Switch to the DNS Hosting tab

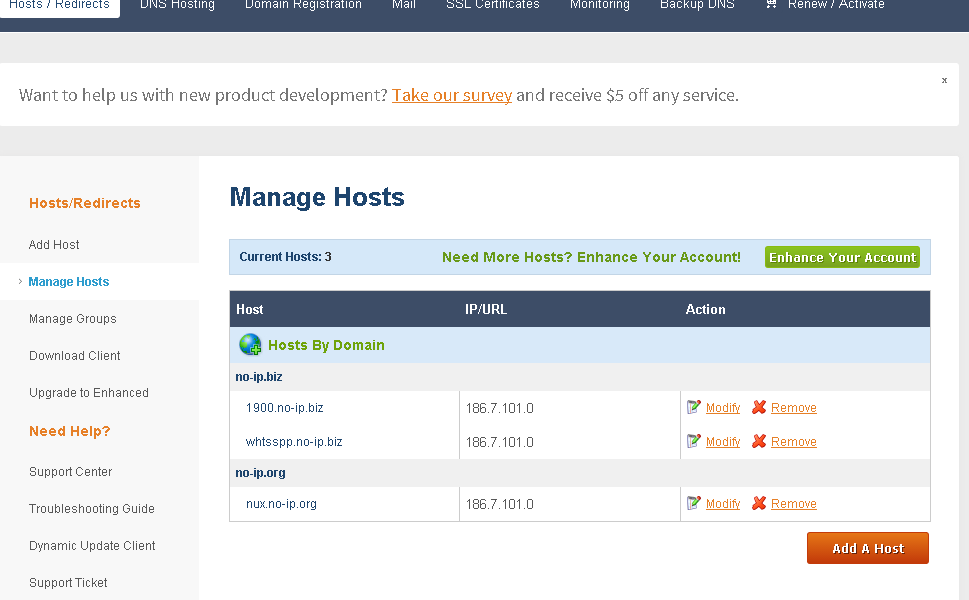[177, 5]
